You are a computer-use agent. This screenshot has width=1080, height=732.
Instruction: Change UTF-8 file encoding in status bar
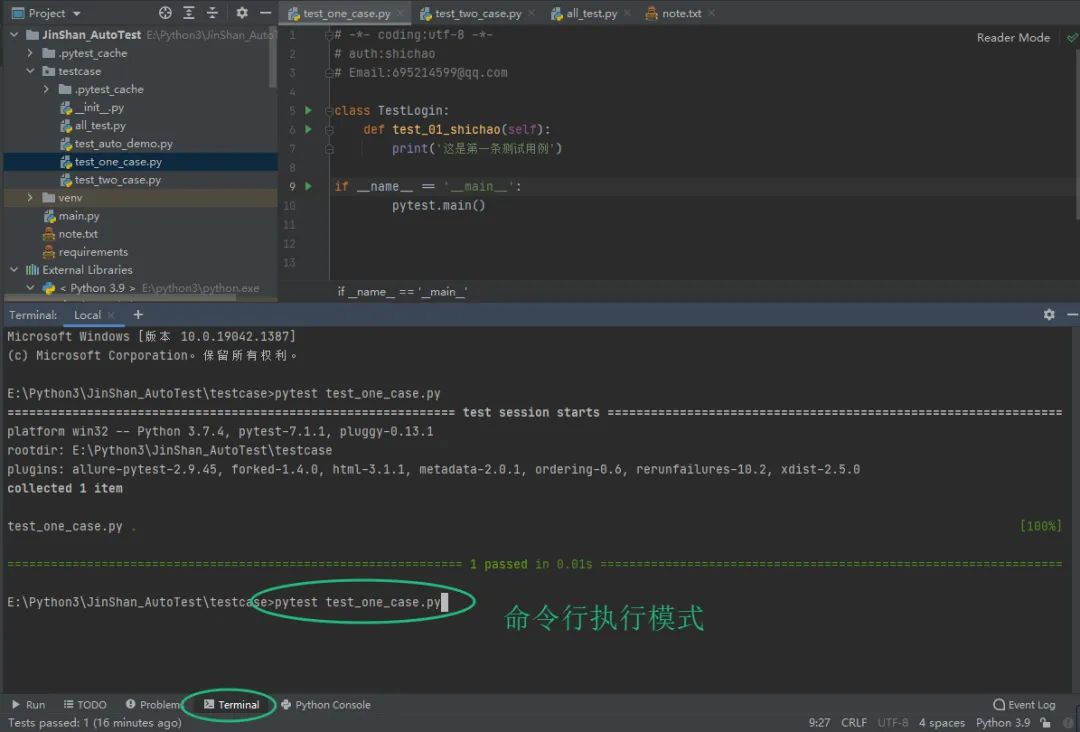tap(893, 722)
